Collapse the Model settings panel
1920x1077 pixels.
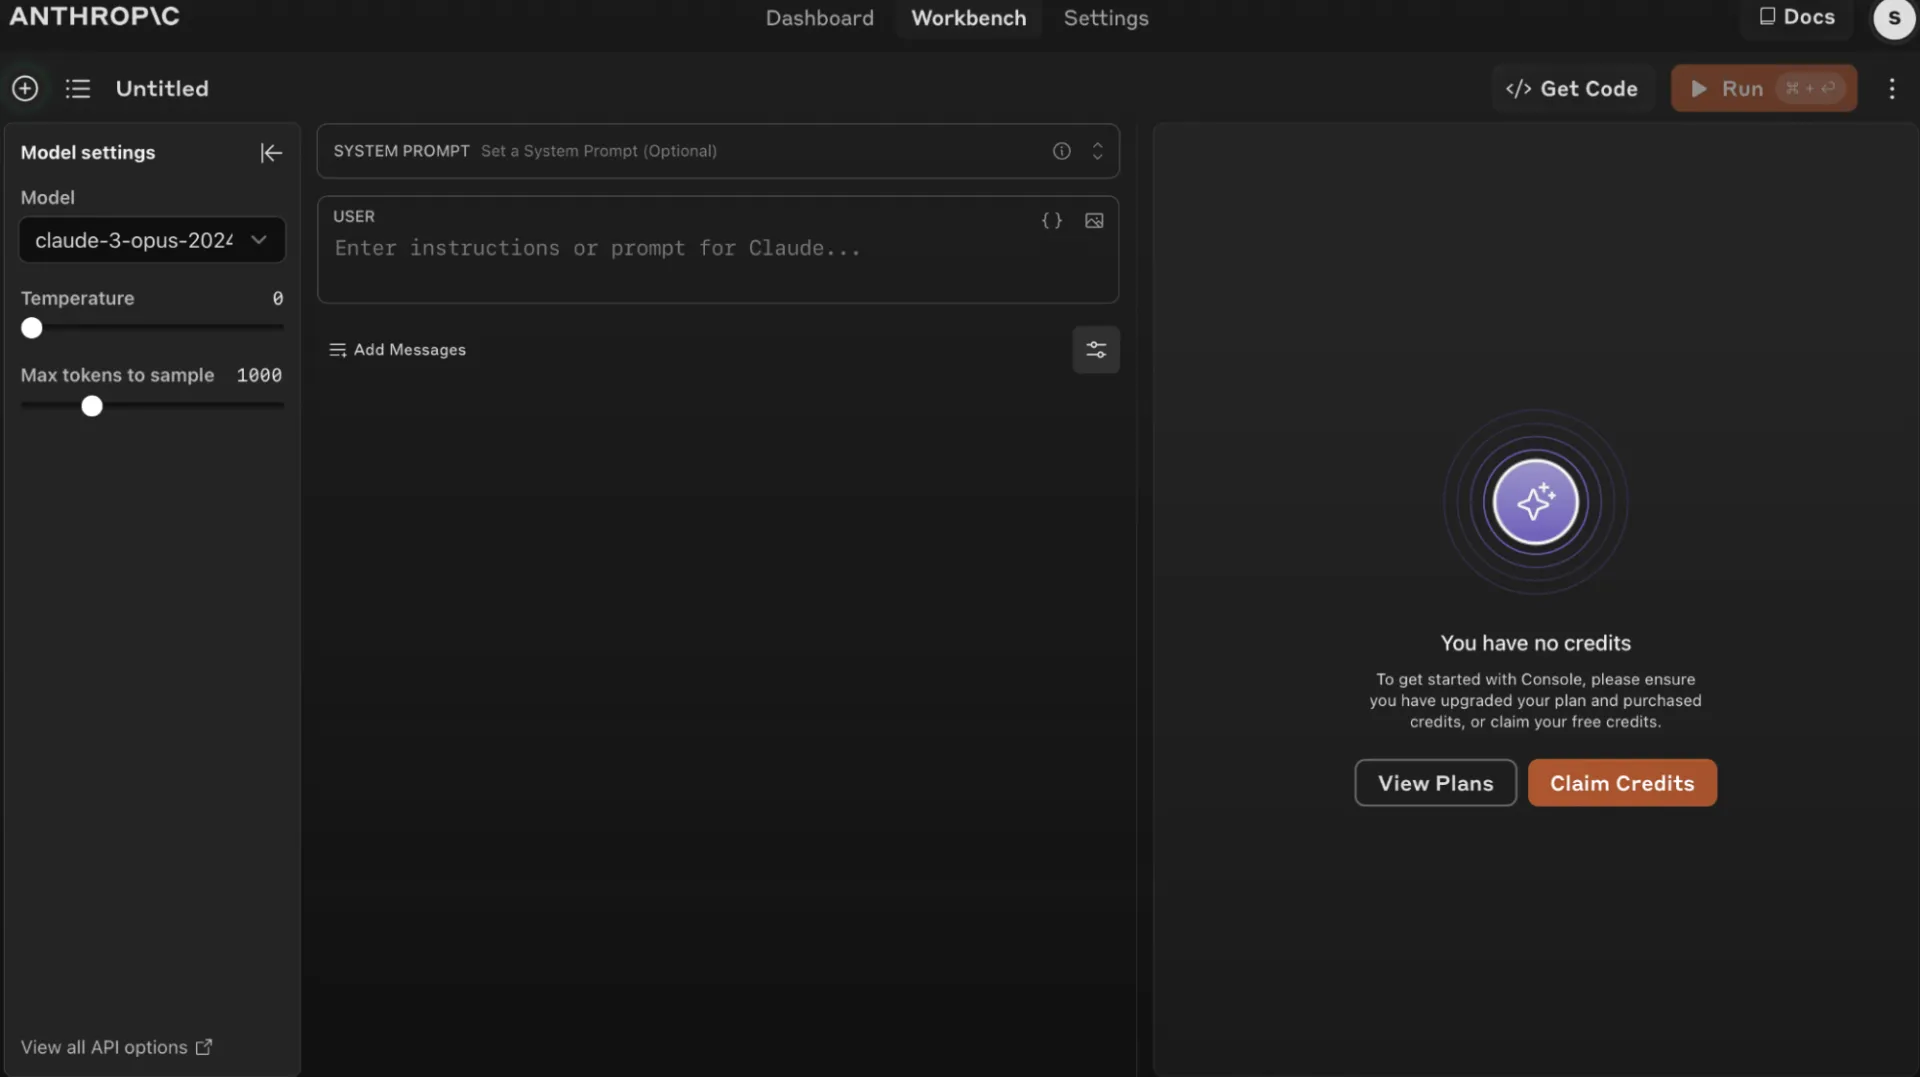(x=271, y=152)
